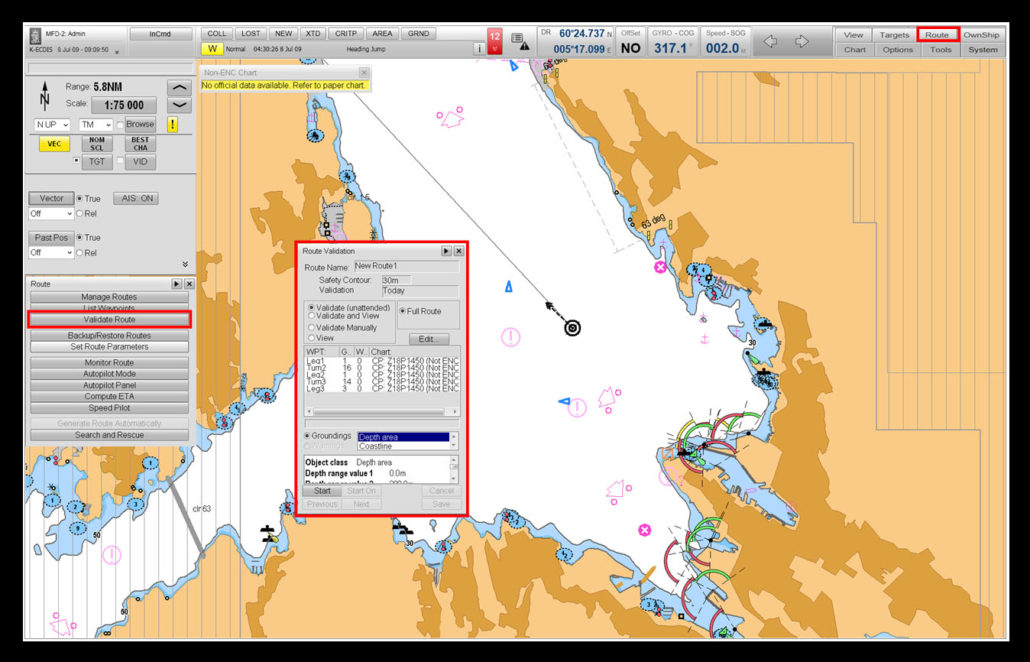Open the View menu
Image resolution: width=1030 pixels, height=662 pixels.
(853, 35)
